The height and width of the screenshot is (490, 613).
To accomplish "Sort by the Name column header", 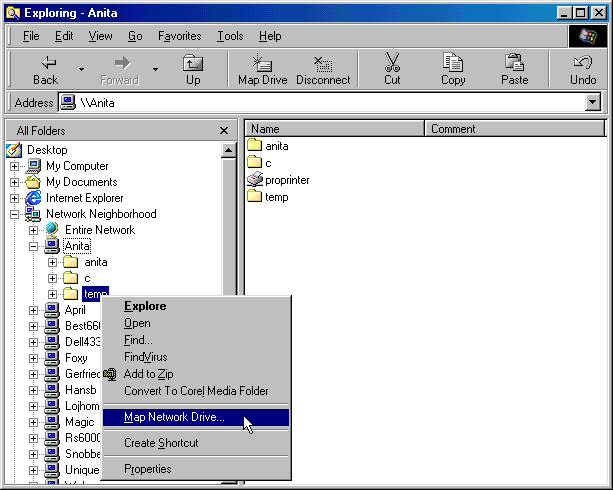I will tap(335, 129).
